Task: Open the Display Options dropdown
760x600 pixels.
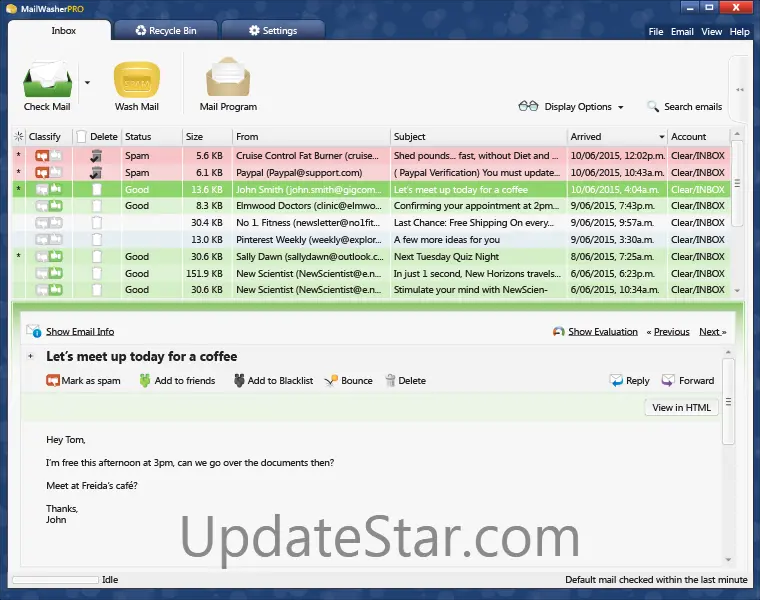Action: coord(571,107)
